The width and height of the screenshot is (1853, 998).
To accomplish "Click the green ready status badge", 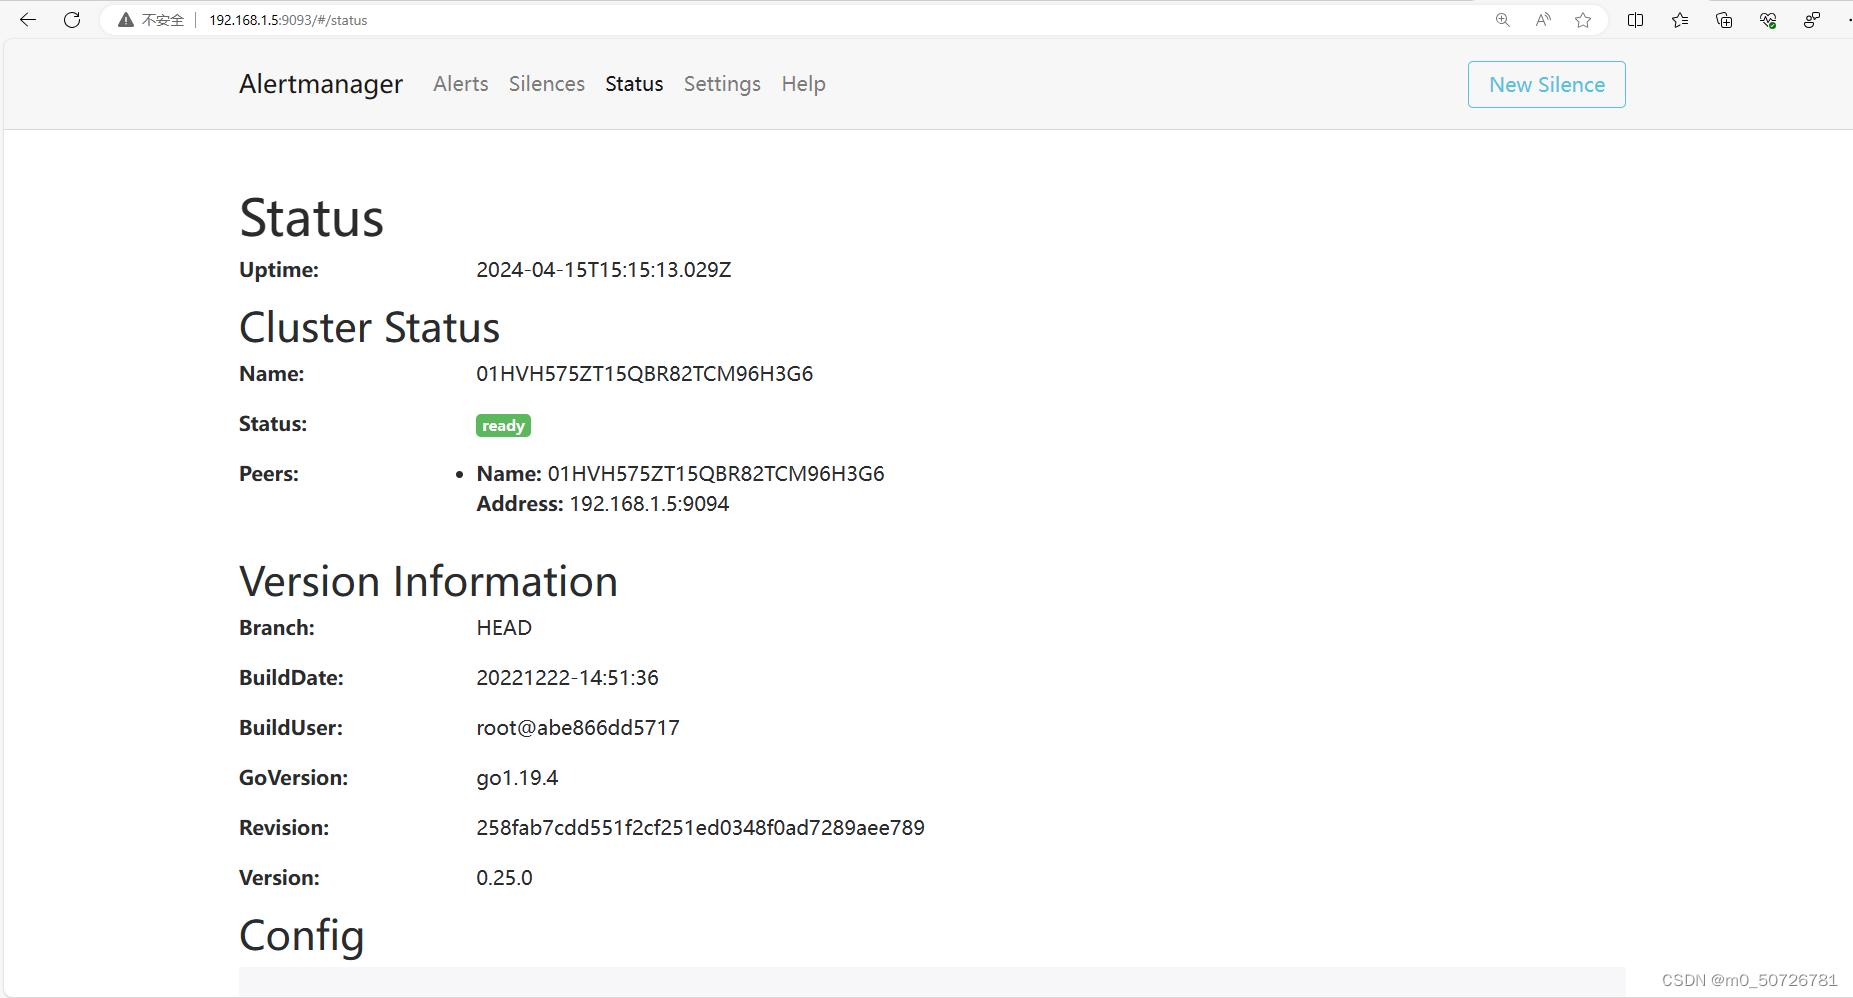I will [x=503, y=426].
